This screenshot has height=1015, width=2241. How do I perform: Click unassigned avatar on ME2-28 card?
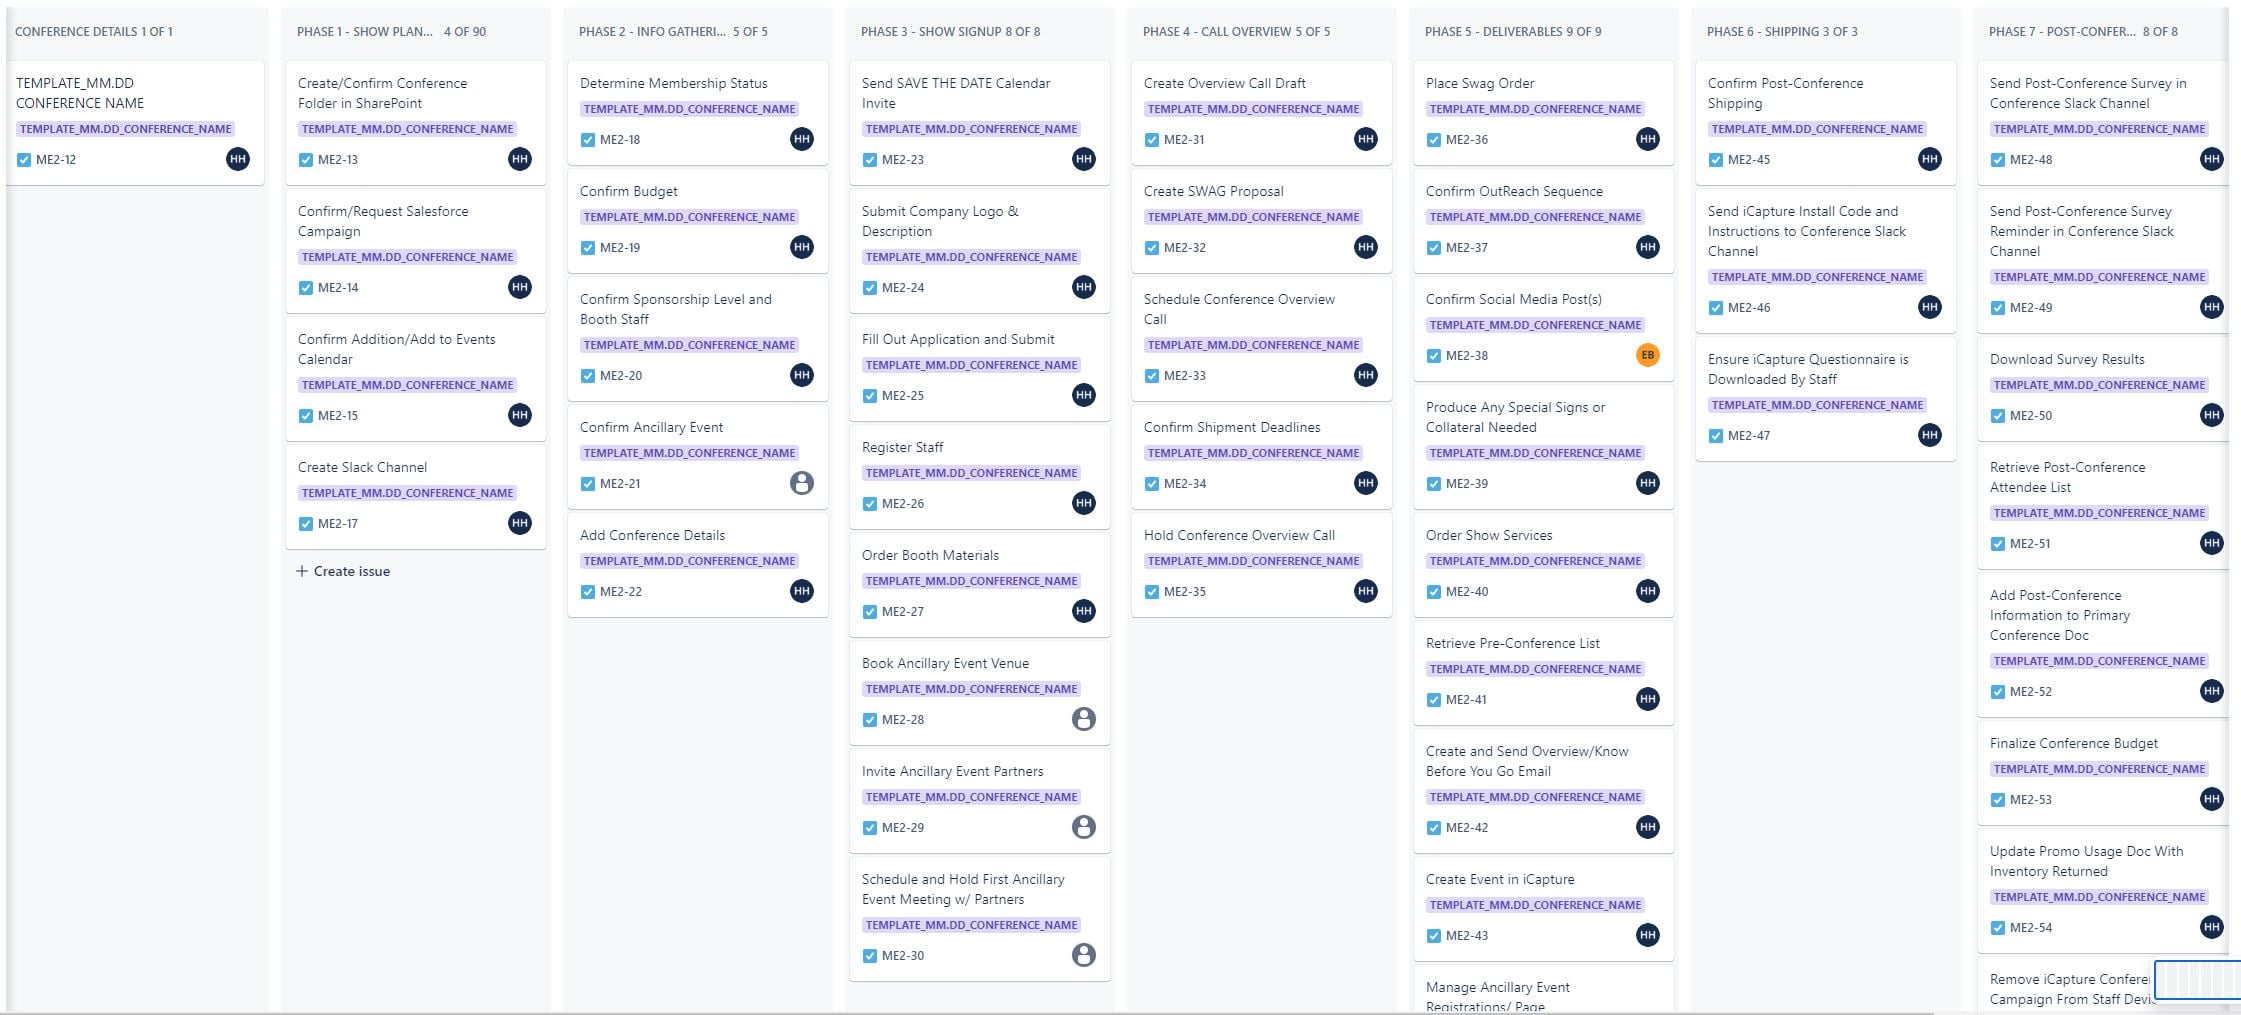pos(1083,719)
